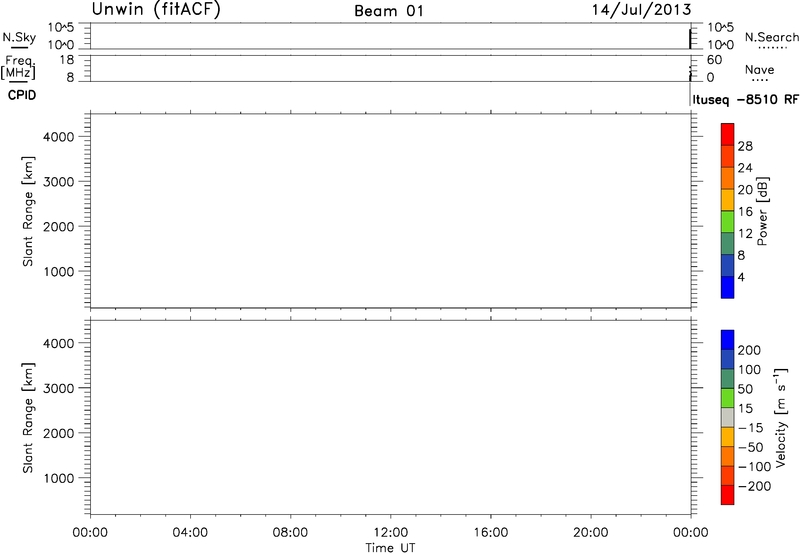800x554 pixels.
Task: Click the '4000' tick of the velocity panel
Action: point(59,343)
